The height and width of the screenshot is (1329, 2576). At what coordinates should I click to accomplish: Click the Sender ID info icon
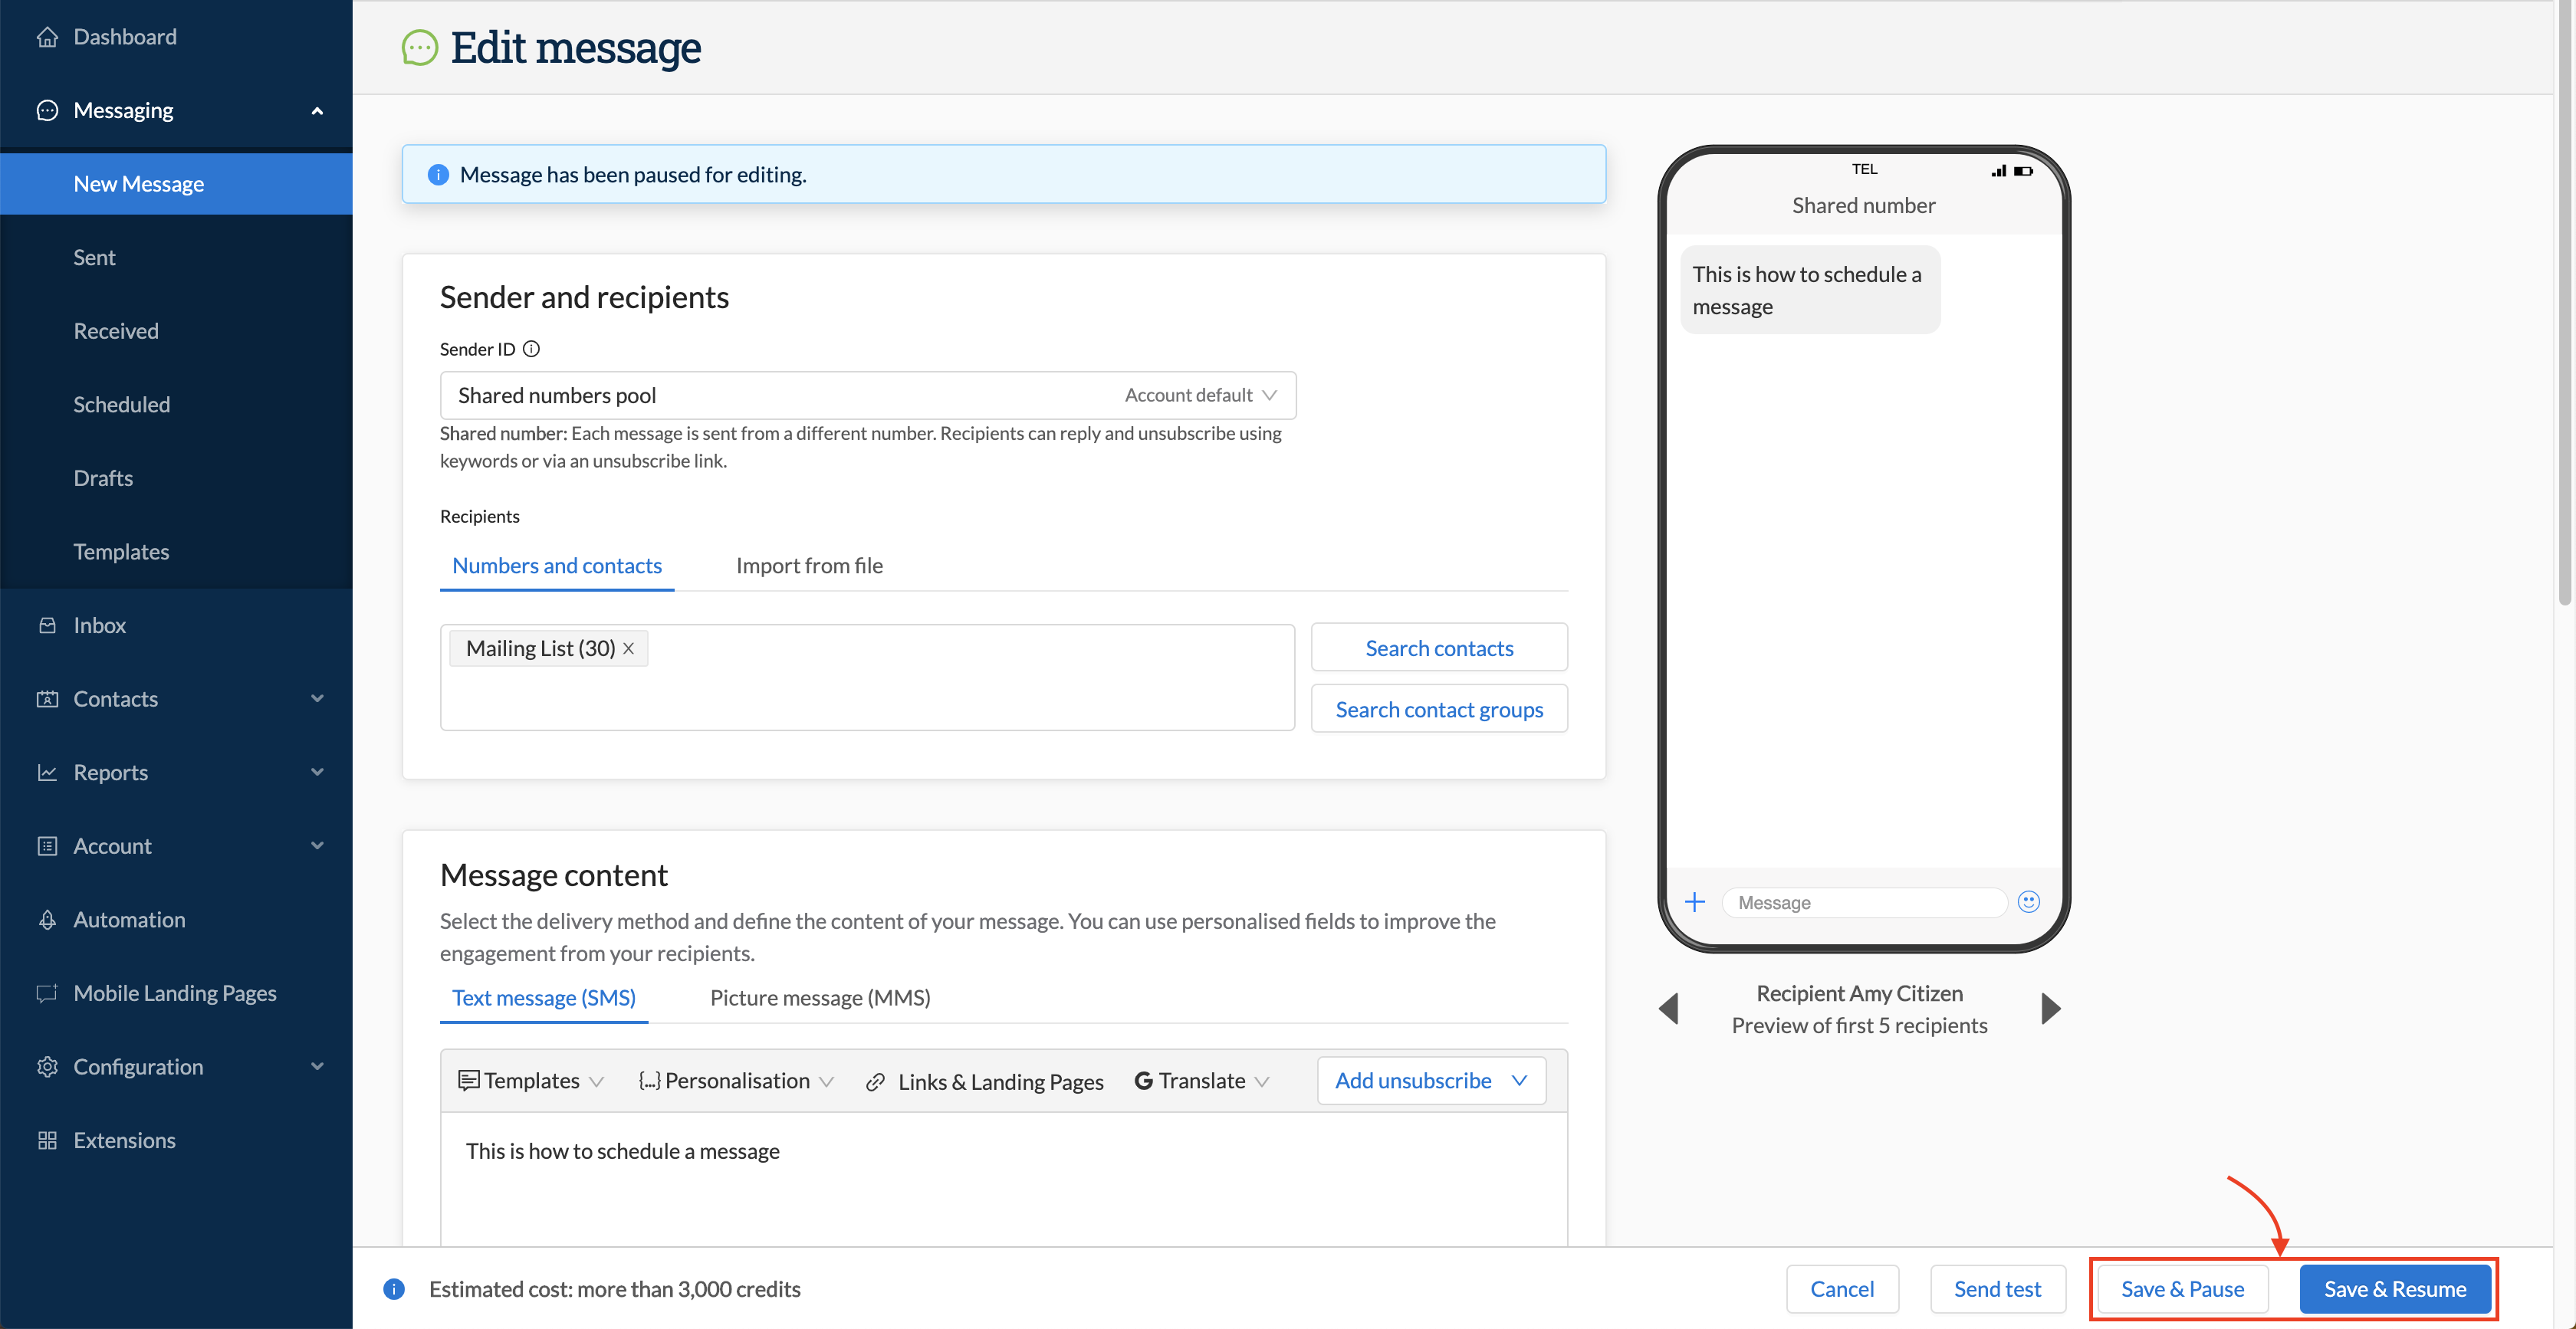[531, 348]
